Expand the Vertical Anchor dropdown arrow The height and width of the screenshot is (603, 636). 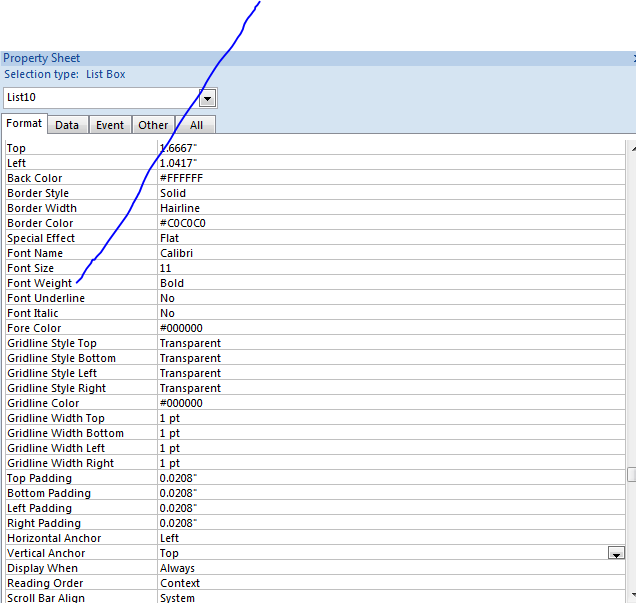[616, 553]
